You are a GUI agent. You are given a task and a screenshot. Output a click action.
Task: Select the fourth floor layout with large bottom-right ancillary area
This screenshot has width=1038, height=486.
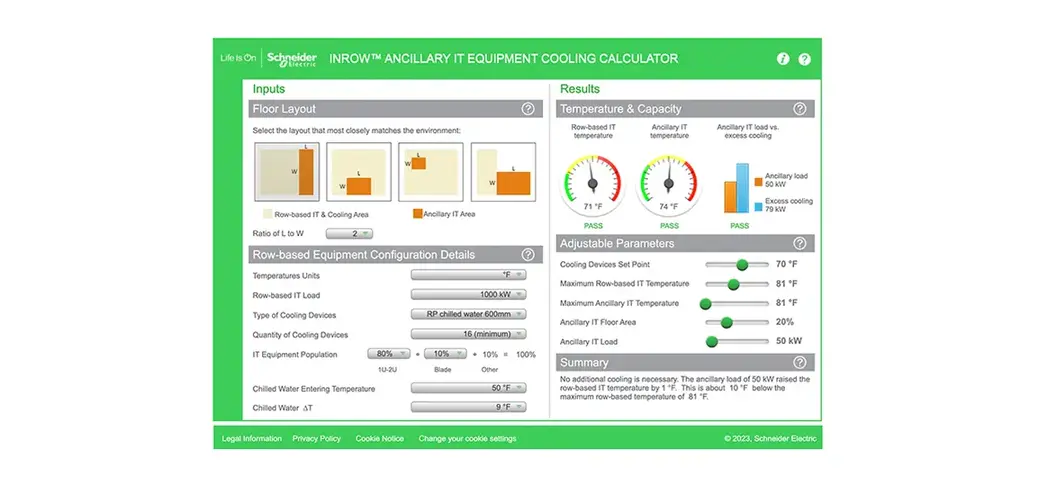tap(503, 172)
